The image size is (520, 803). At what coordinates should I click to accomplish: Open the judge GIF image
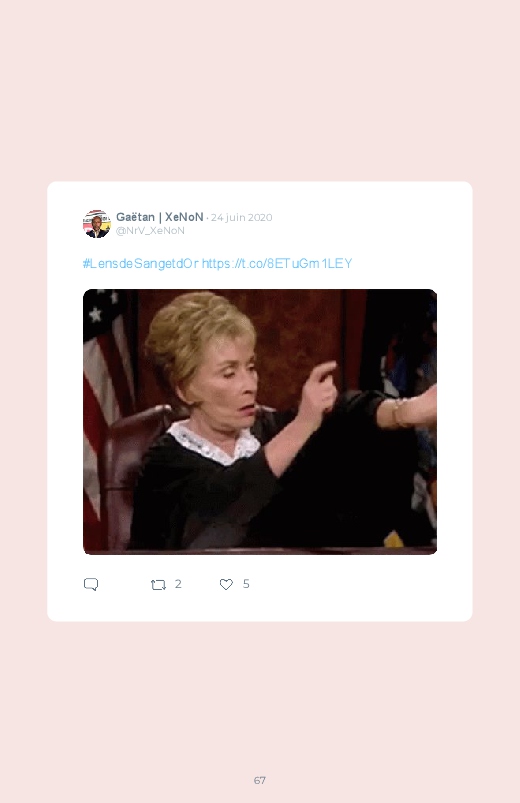[x=260, y=421]
